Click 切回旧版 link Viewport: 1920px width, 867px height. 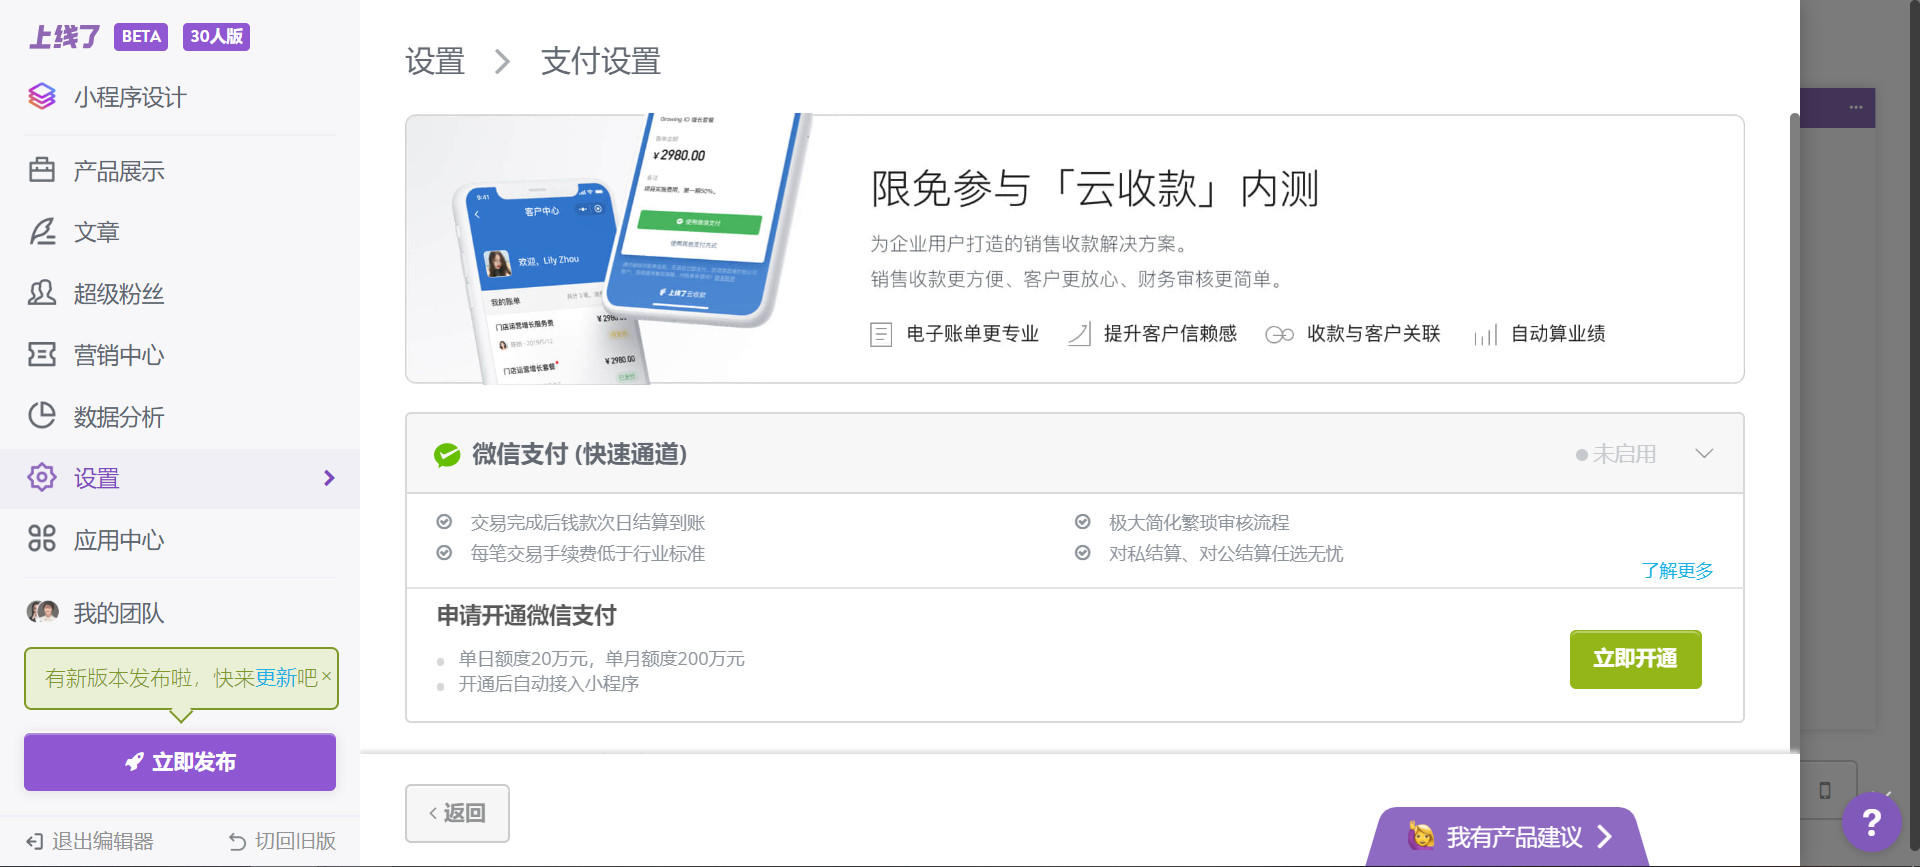click(x=282, y=841)
